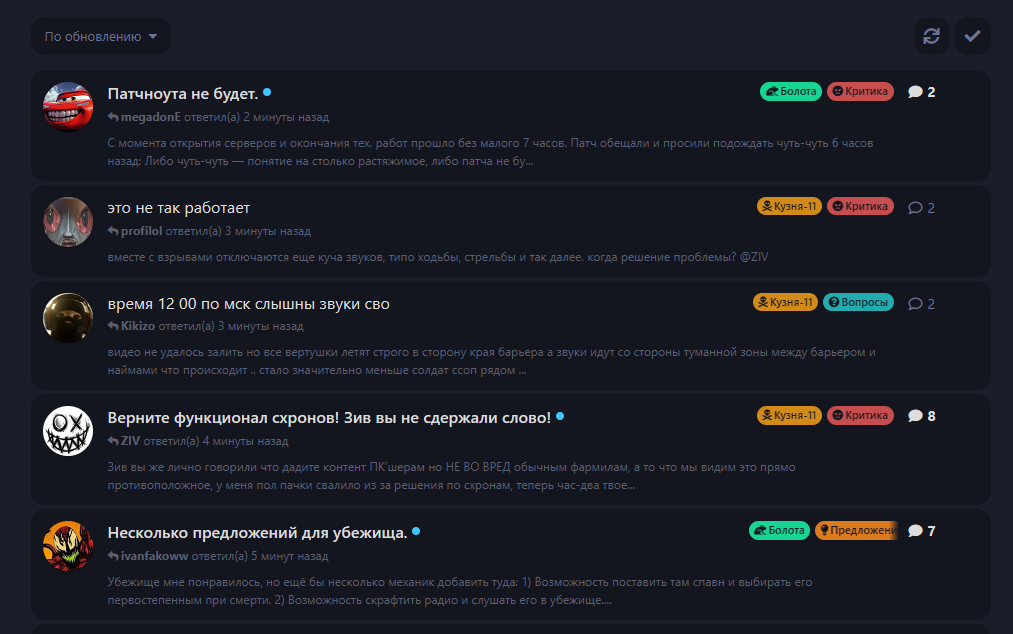Select 'Вопросы' tag on Kikizo's topic
The height and width of the screenshot is (634, 1013).
click(858, 302)
